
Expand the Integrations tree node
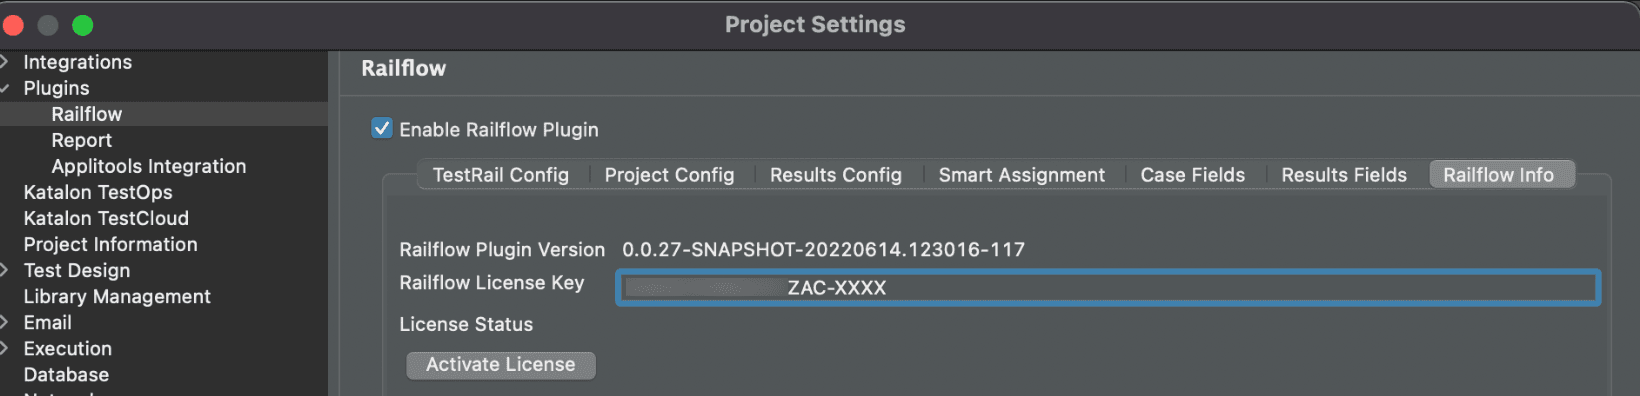point(5,62)
